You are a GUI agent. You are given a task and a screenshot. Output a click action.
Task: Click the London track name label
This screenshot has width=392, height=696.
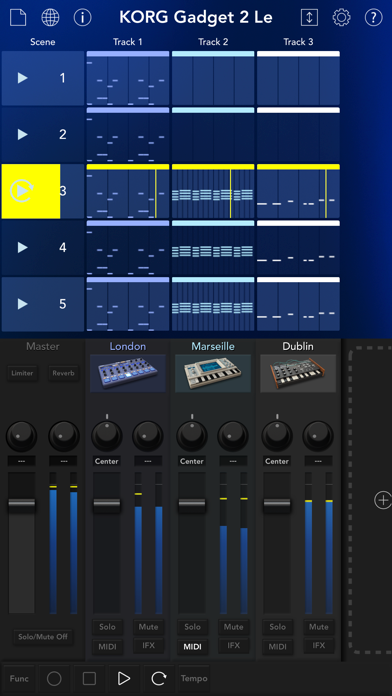[128, 346]
